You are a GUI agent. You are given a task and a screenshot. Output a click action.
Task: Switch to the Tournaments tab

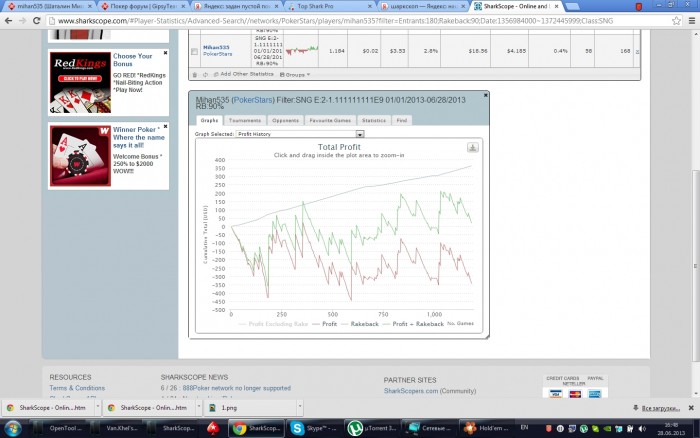click(245, 120)
